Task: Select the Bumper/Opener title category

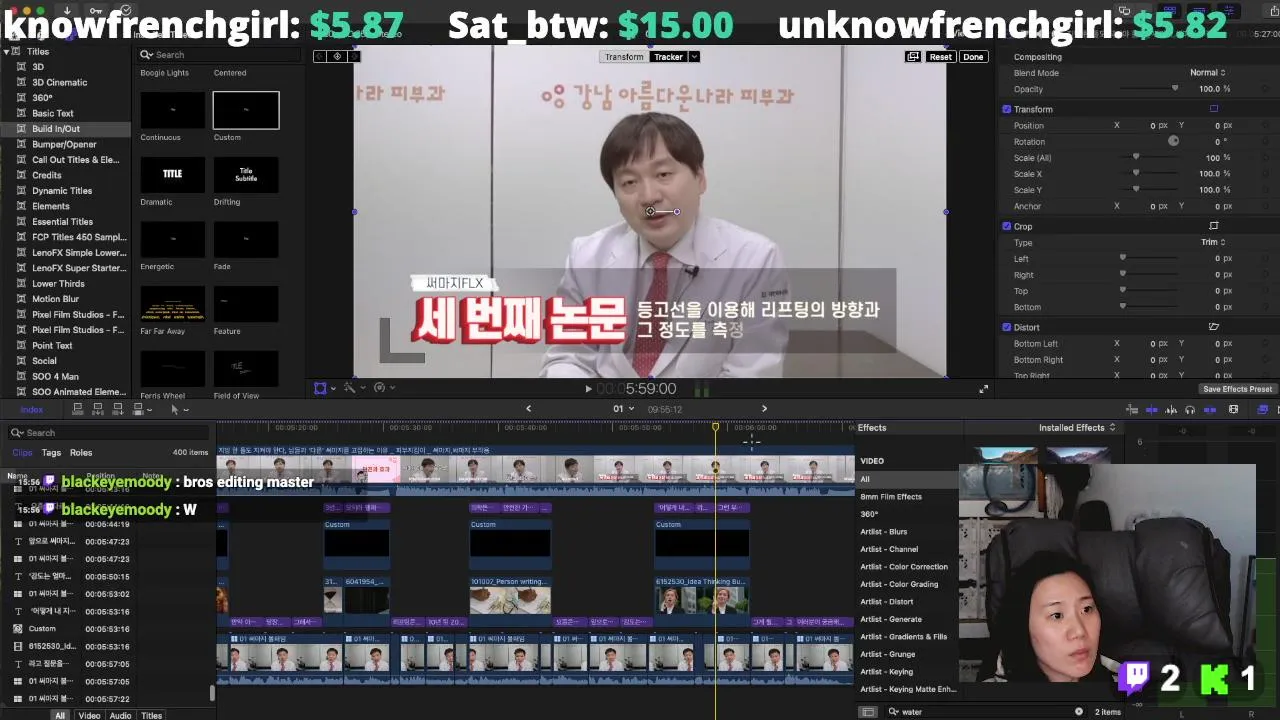Action: 64,144
